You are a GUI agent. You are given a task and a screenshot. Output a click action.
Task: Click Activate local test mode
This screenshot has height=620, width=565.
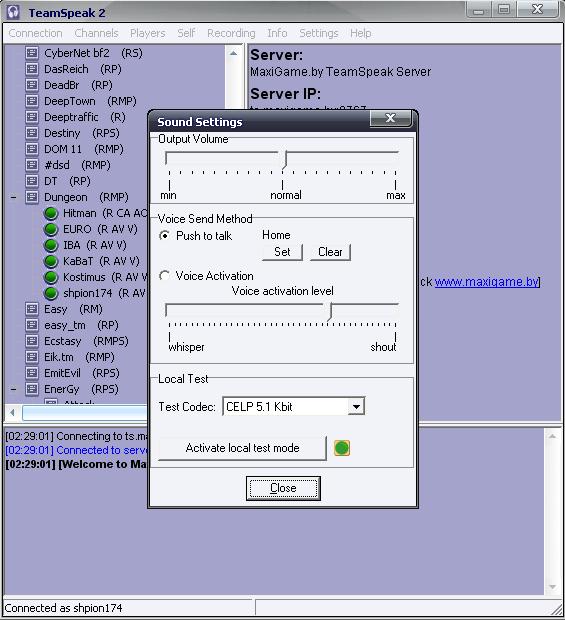point(242,448)
